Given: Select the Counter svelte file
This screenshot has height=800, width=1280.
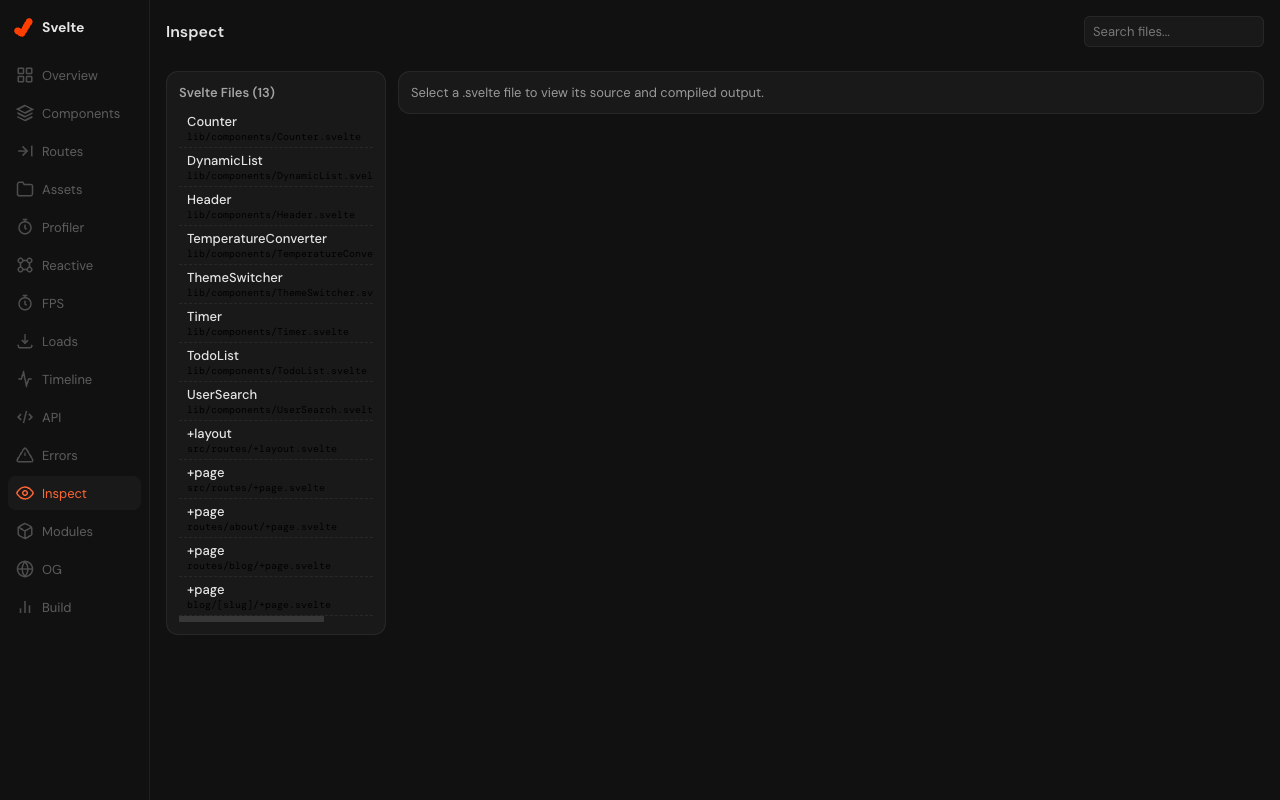Looking at the screenshot, I should [276, 129].
